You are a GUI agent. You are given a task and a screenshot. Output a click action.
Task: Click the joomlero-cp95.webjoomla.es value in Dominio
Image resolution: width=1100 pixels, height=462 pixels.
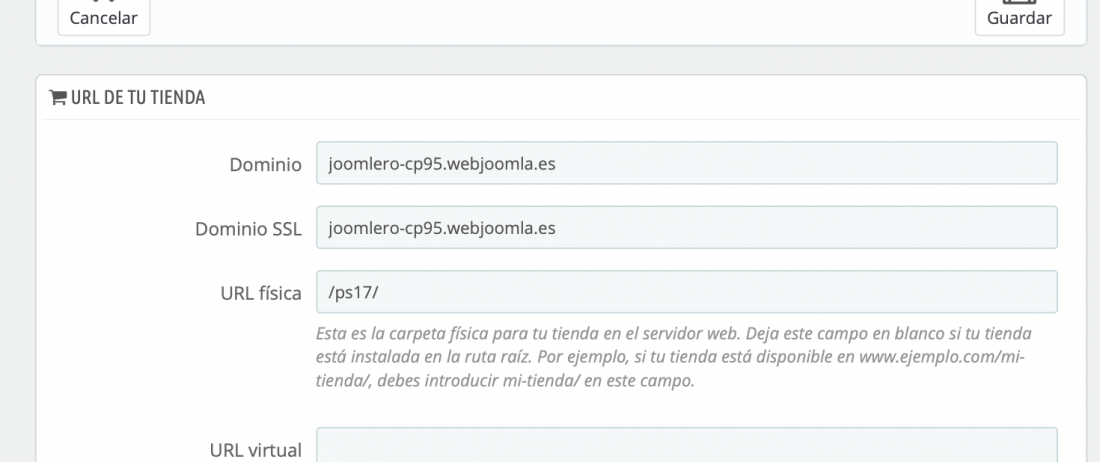pyautogui.click(x=442, y=164)
